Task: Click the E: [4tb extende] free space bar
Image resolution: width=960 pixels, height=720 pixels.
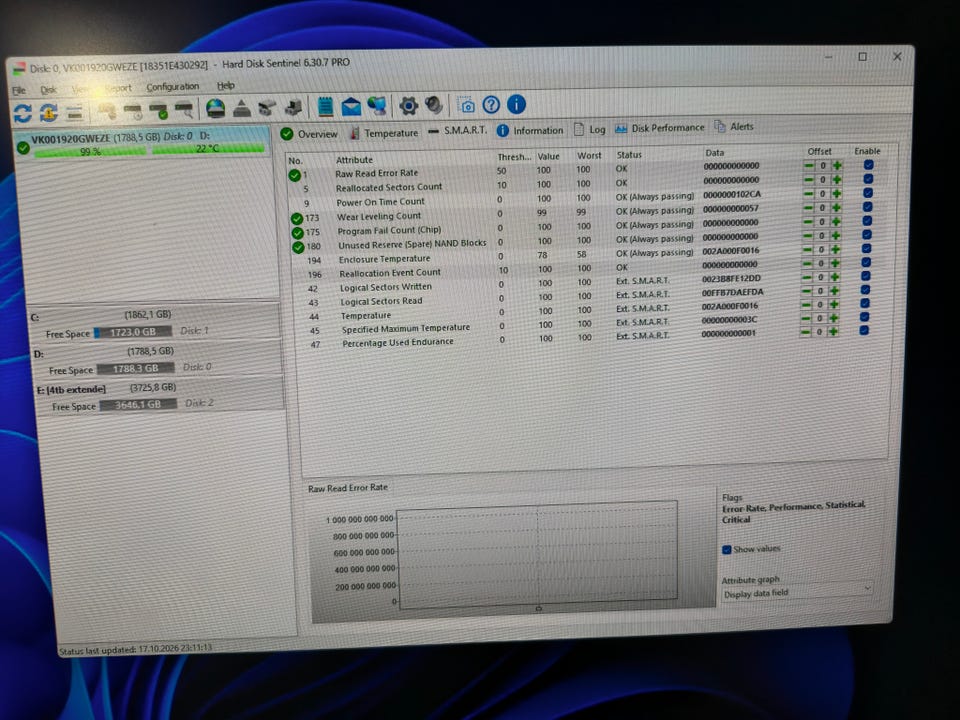Action: coord(138,405)
